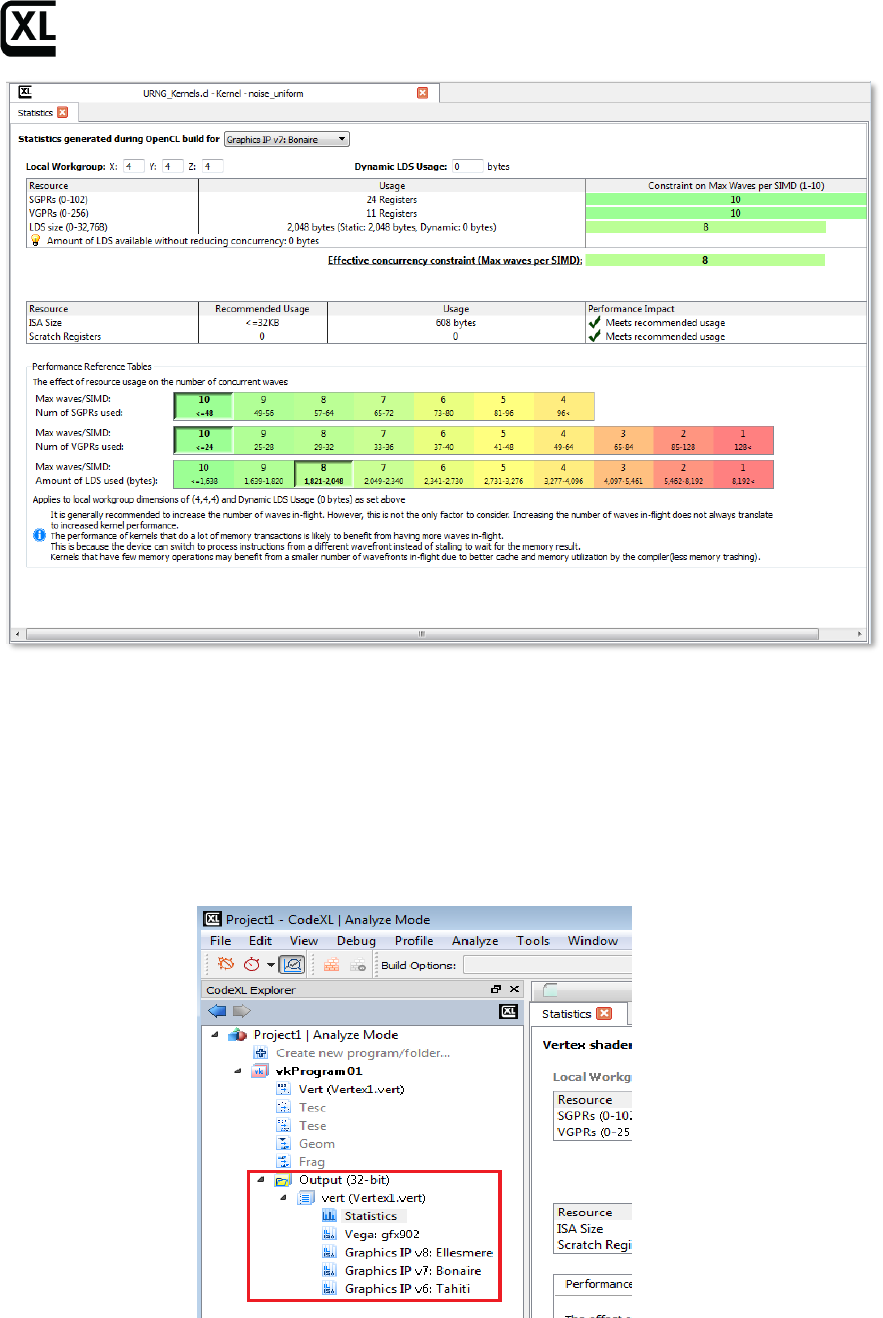Close the Statistics tab in the upper window

62,113
